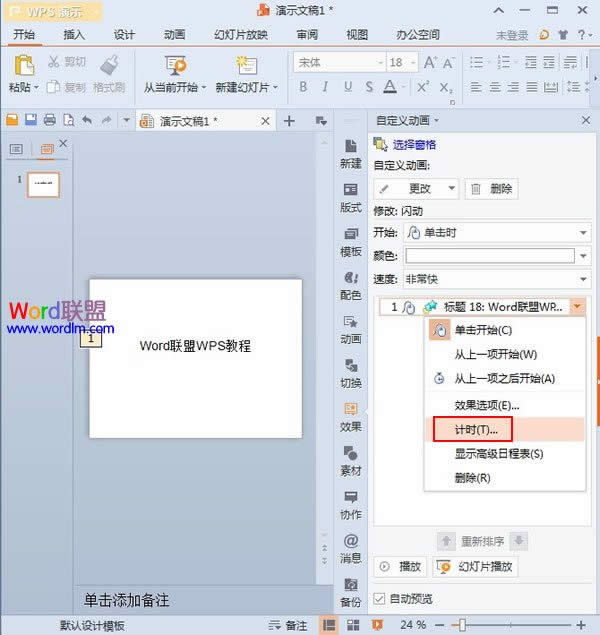
Task: Toggle italic formatting button
Action: click(x=324, y=87)
